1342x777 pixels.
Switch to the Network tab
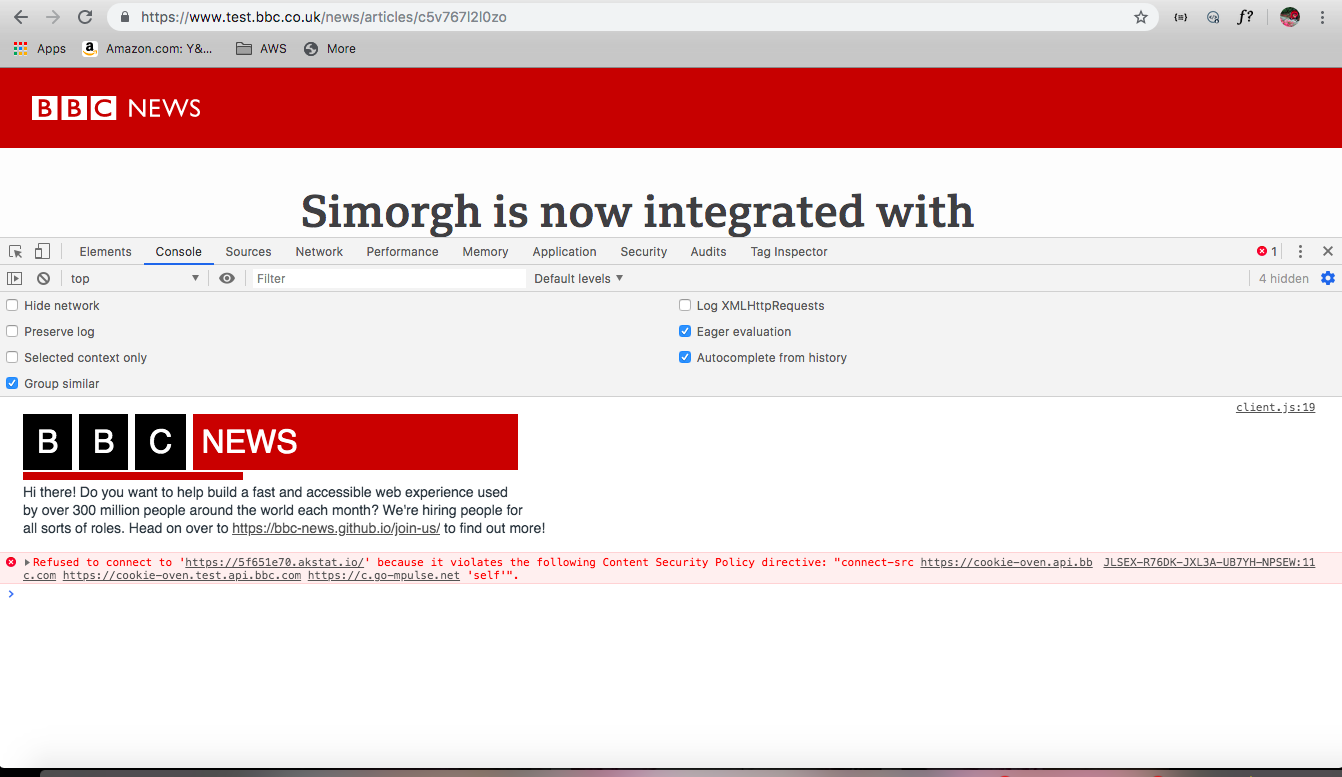(319, 251)
